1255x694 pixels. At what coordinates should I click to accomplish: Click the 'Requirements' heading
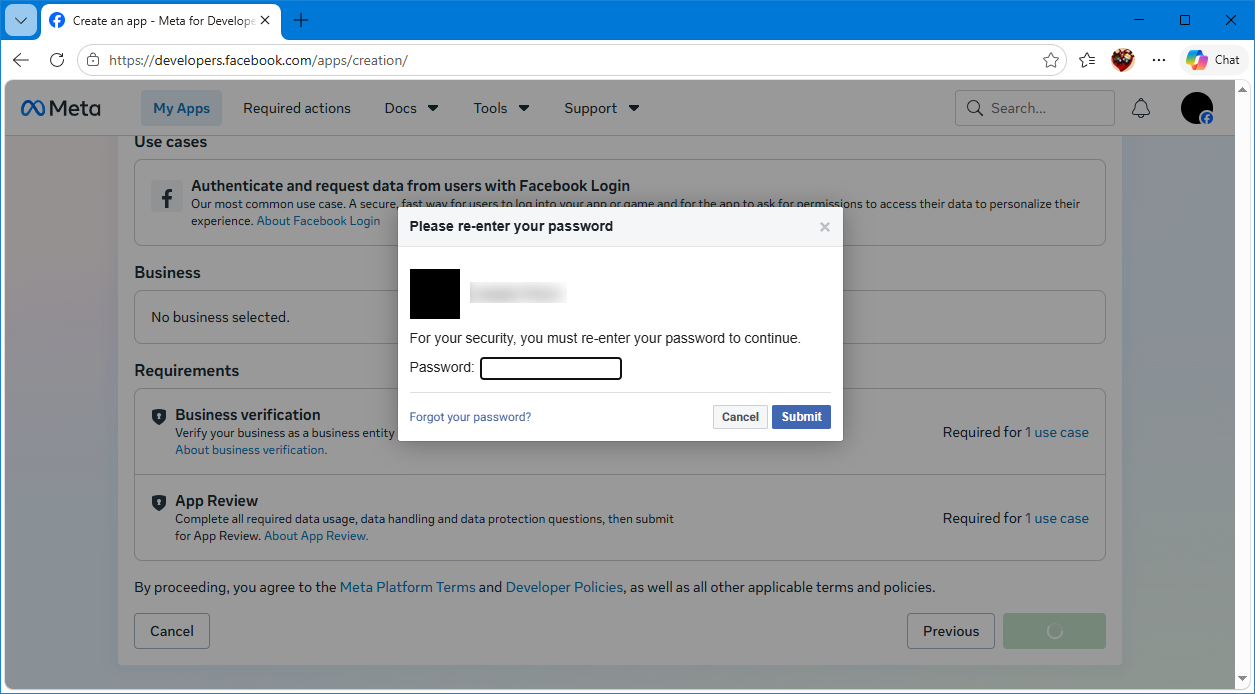tap(187, 370)
